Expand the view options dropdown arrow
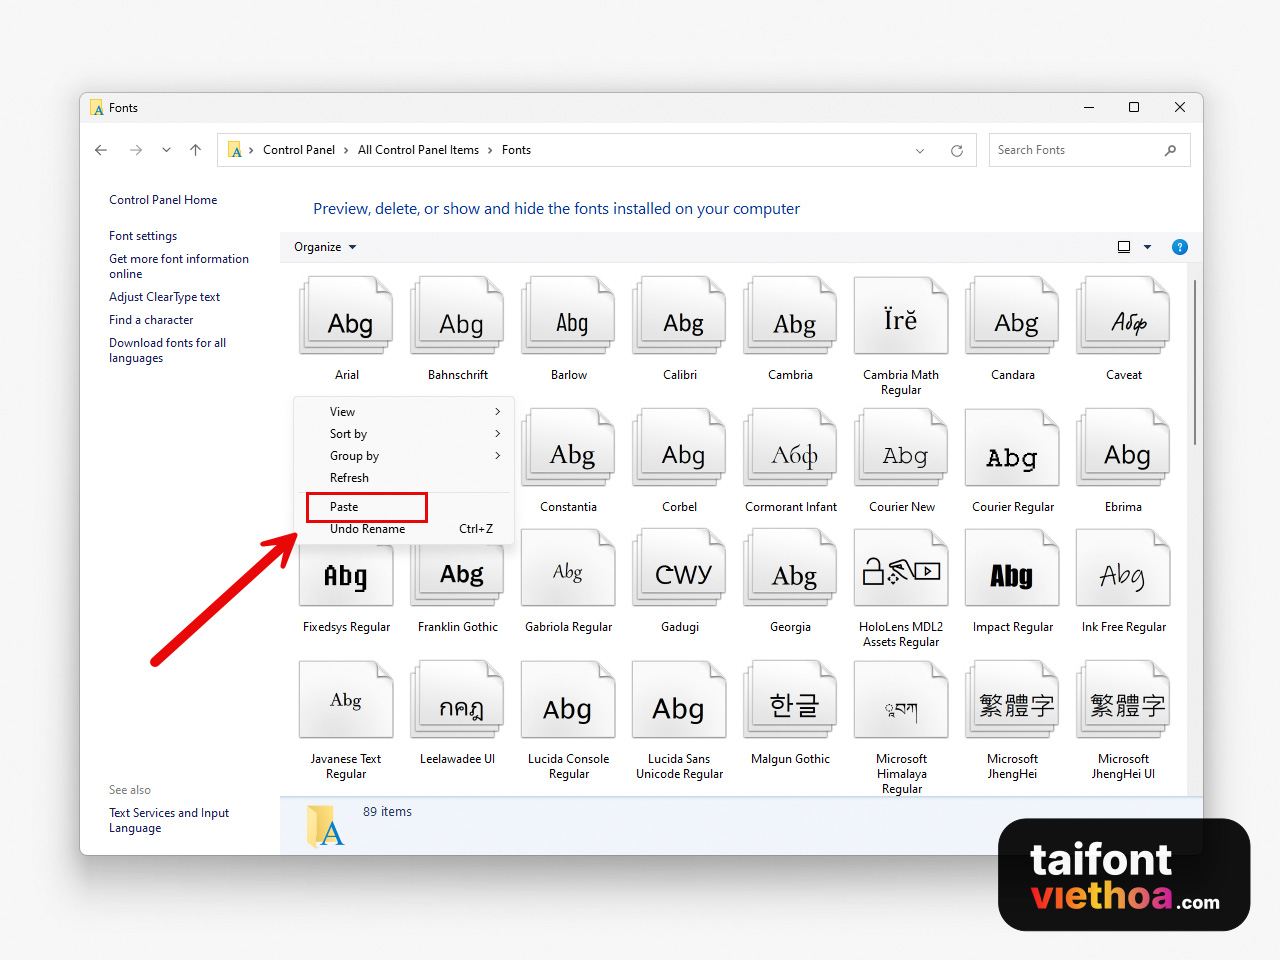This screenshot has height=960, width=1280. pyautogui.click(x=1147, y=247)
